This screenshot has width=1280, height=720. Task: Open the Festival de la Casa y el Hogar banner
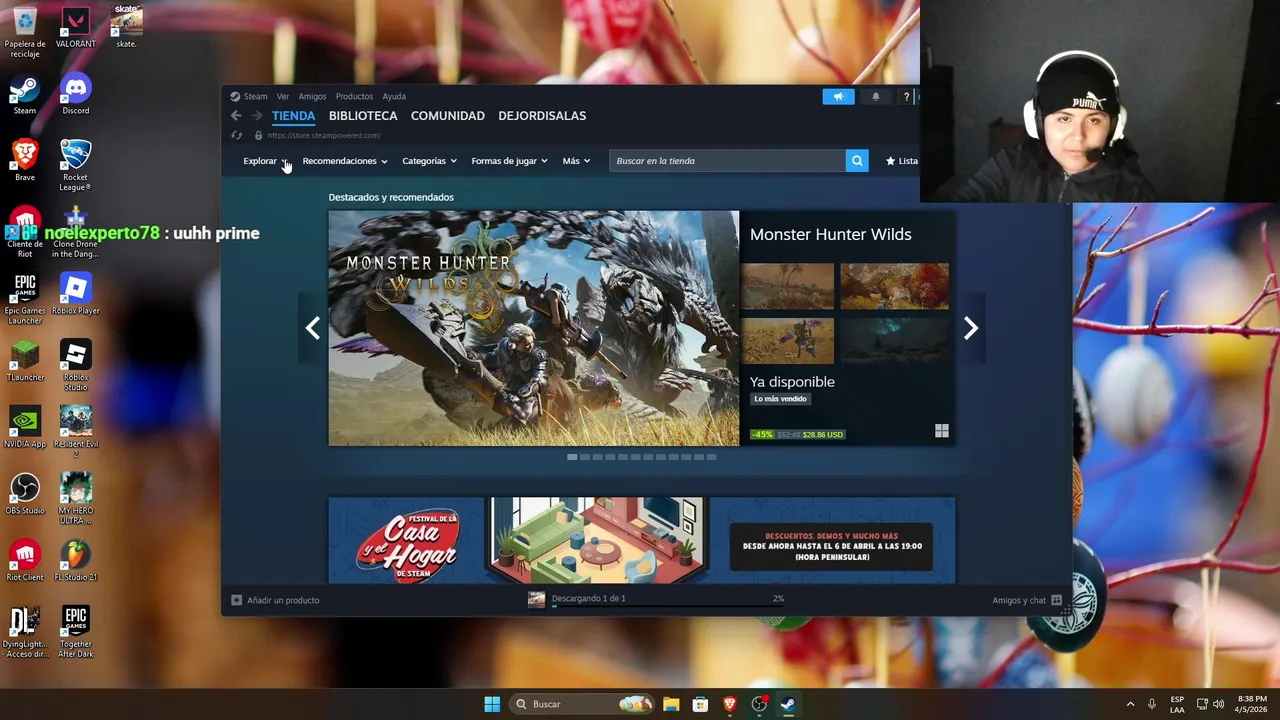[642, 540]
